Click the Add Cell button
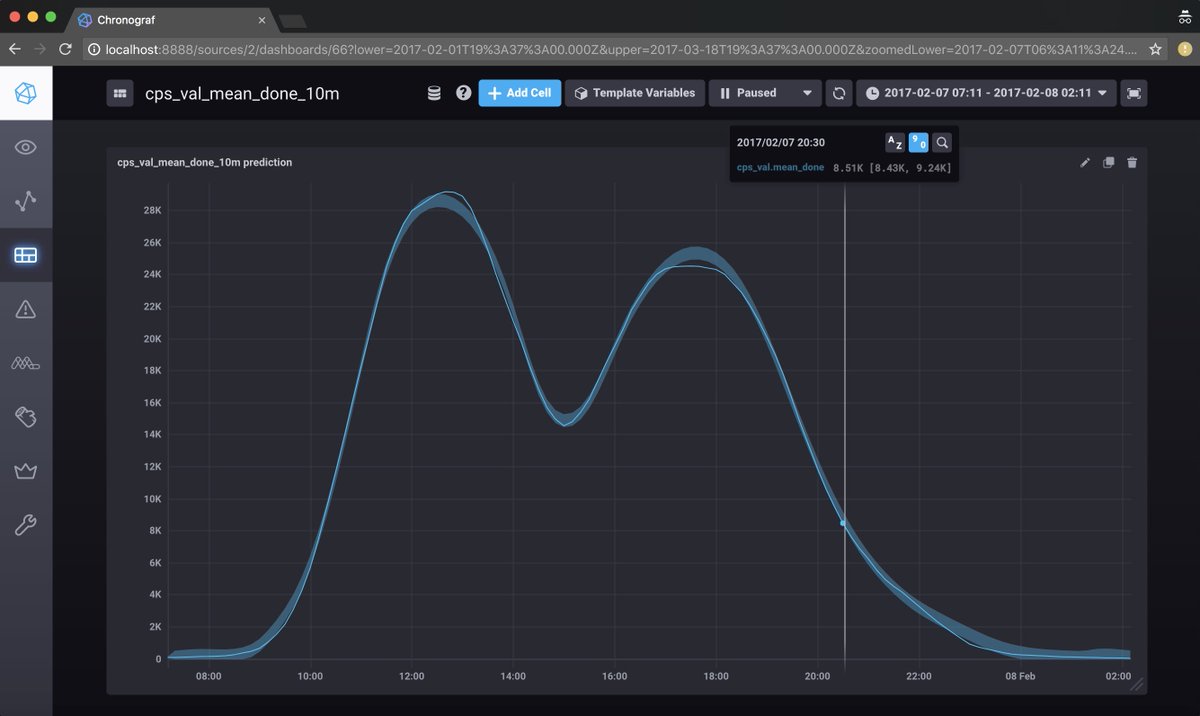The height and width of the screenshot is (716, 1200). tap(520, 93)
